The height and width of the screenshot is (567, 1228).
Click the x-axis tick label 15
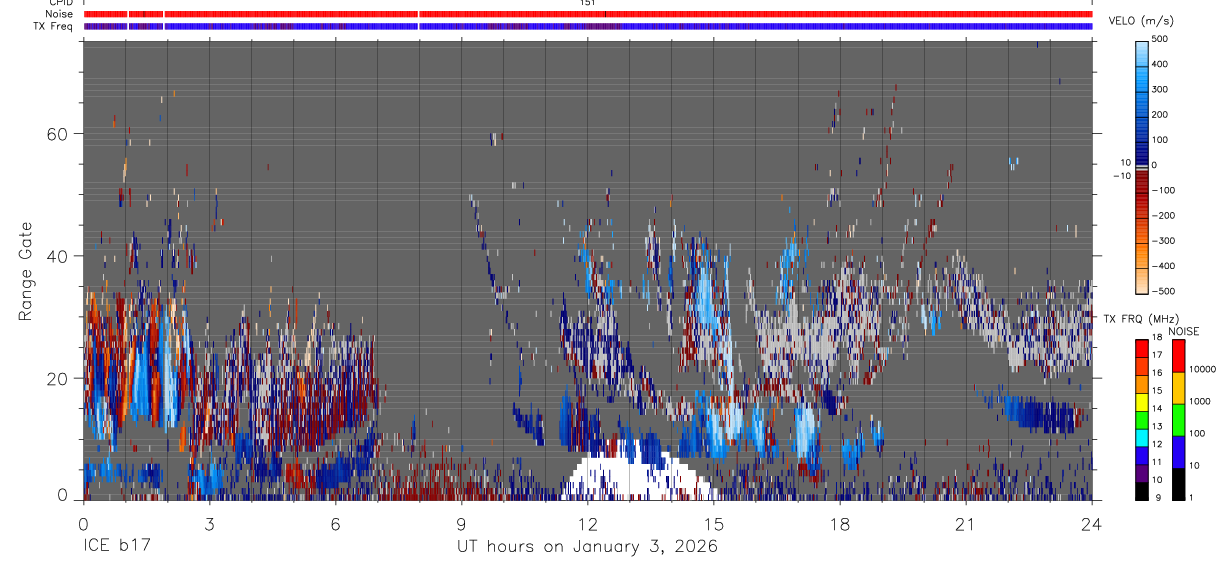[x=713, y=524]
